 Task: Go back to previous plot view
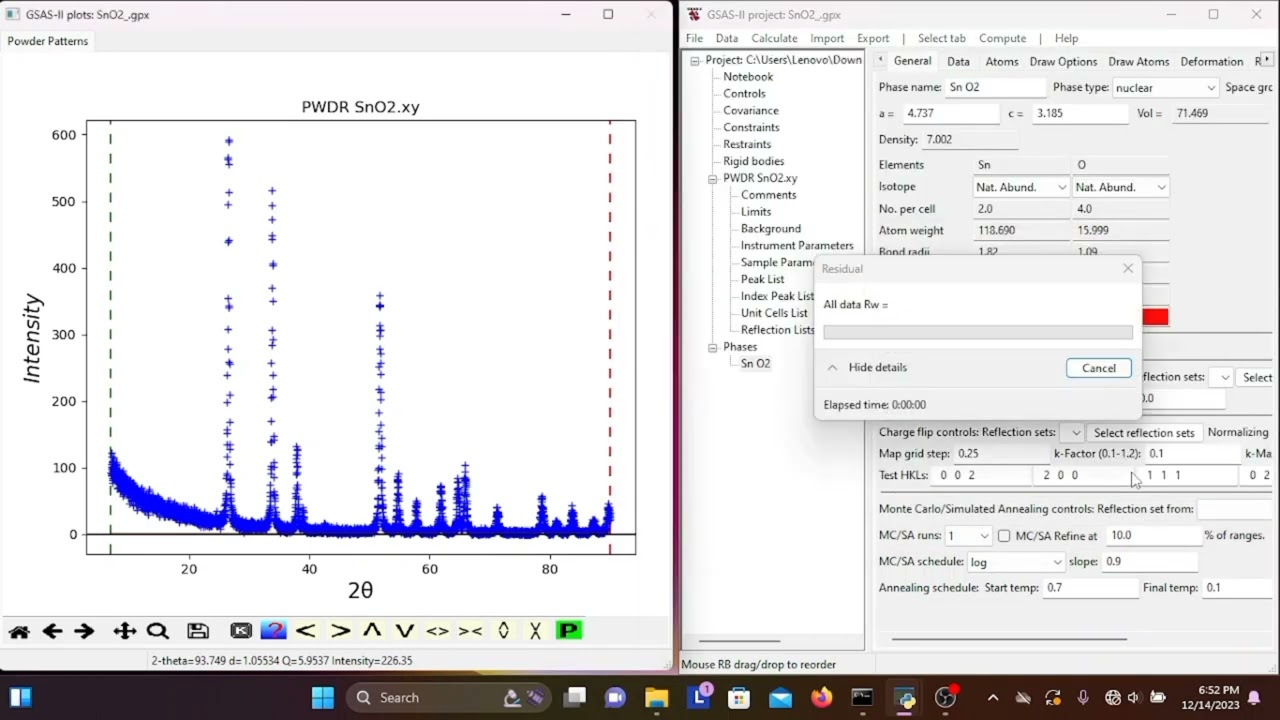pyautogui.click(x=52, y=631)
